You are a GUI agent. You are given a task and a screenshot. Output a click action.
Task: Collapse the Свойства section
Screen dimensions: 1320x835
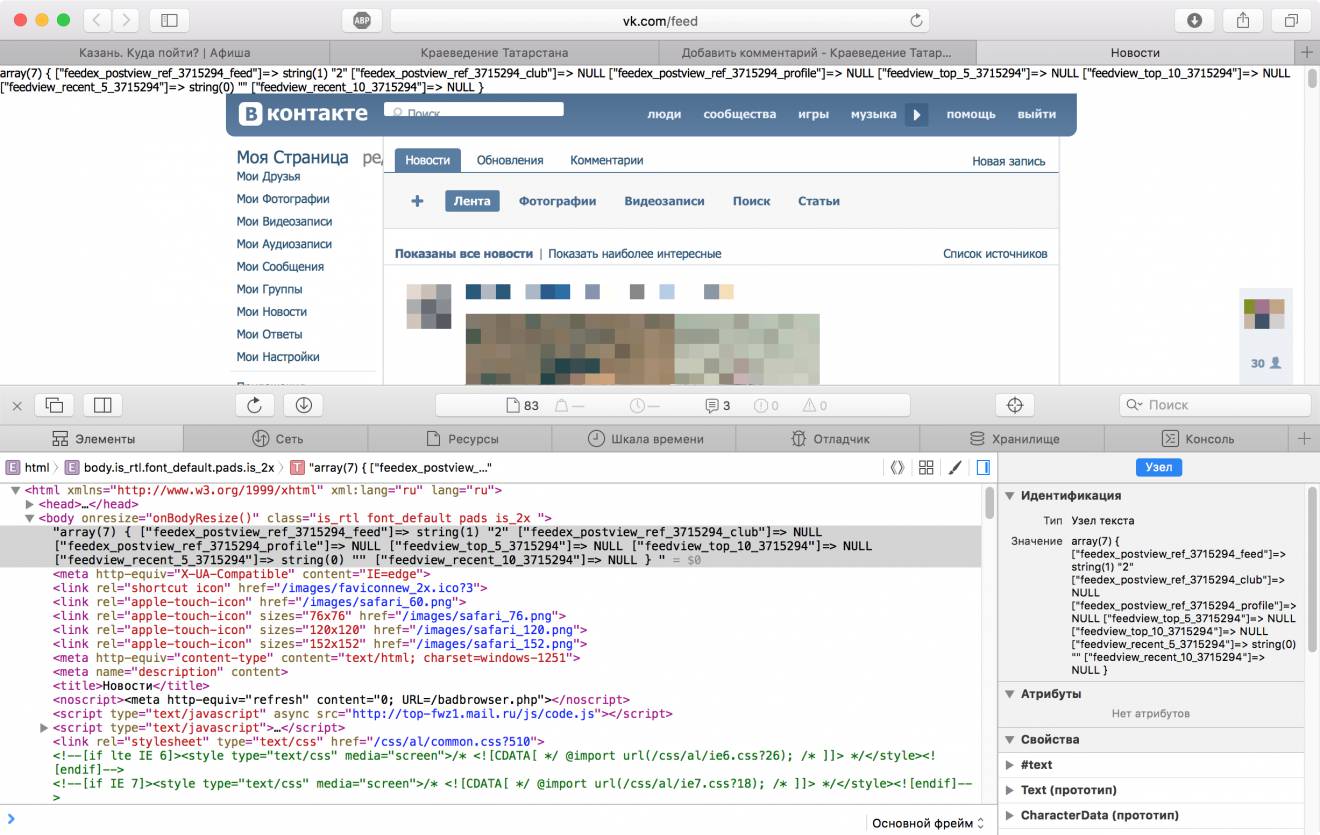[x=1010, y=739]
